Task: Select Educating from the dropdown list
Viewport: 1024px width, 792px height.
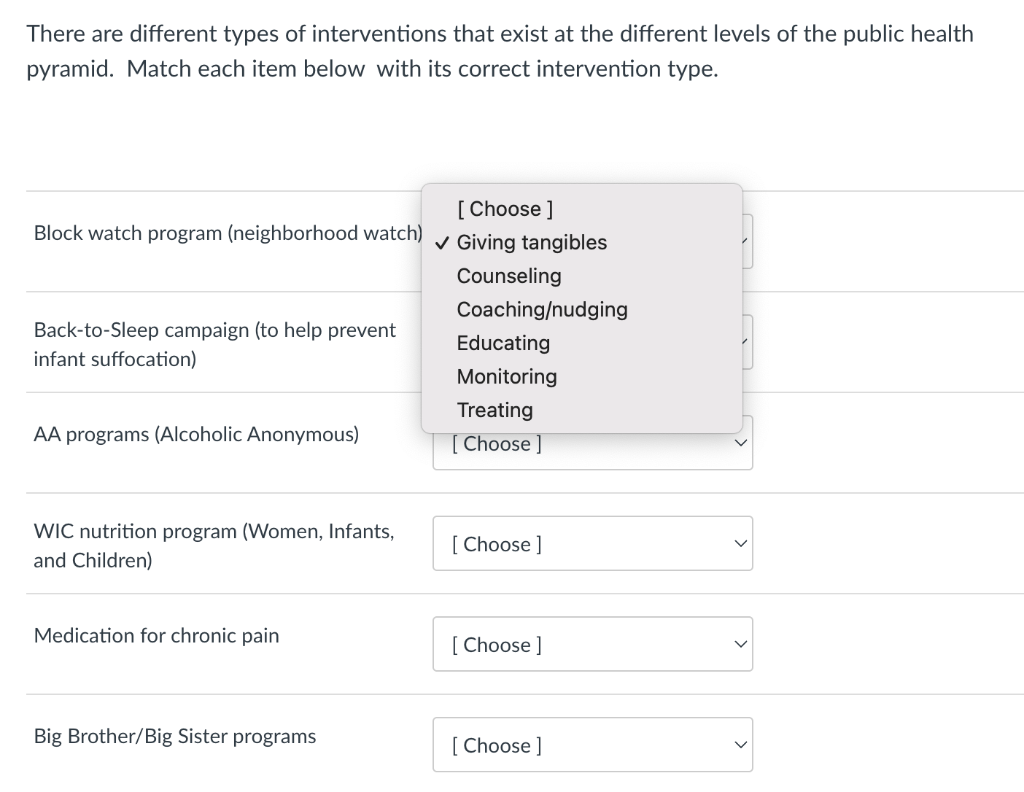Action: (503, 343)
